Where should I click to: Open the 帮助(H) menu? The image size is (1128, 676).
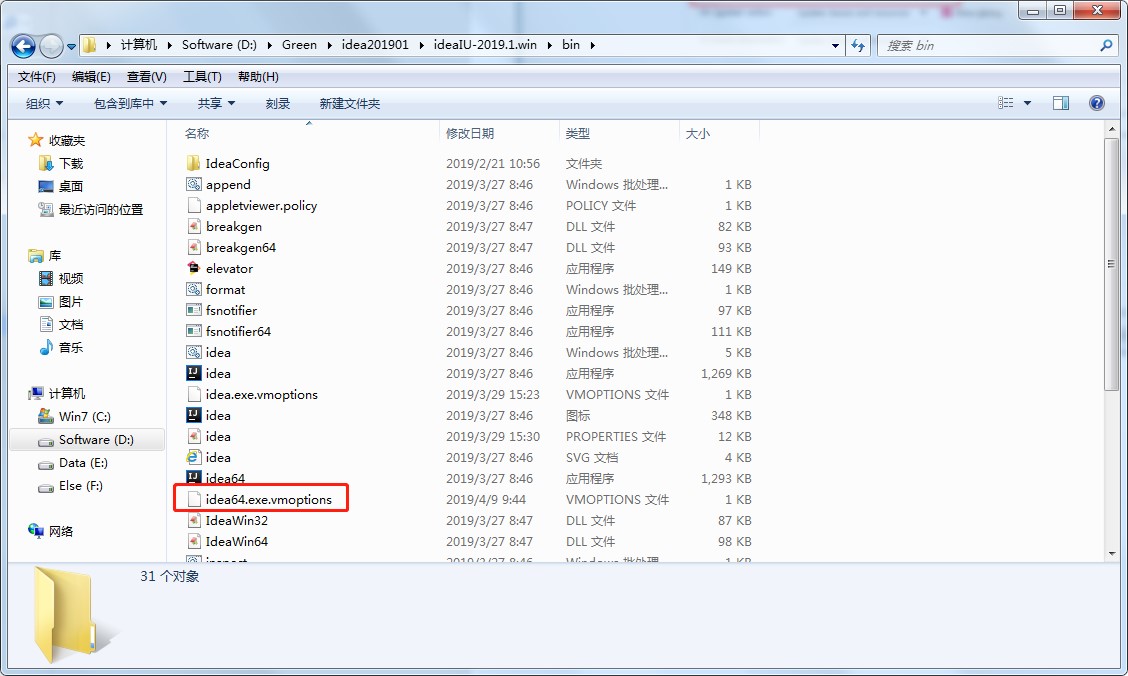(258, 76)
